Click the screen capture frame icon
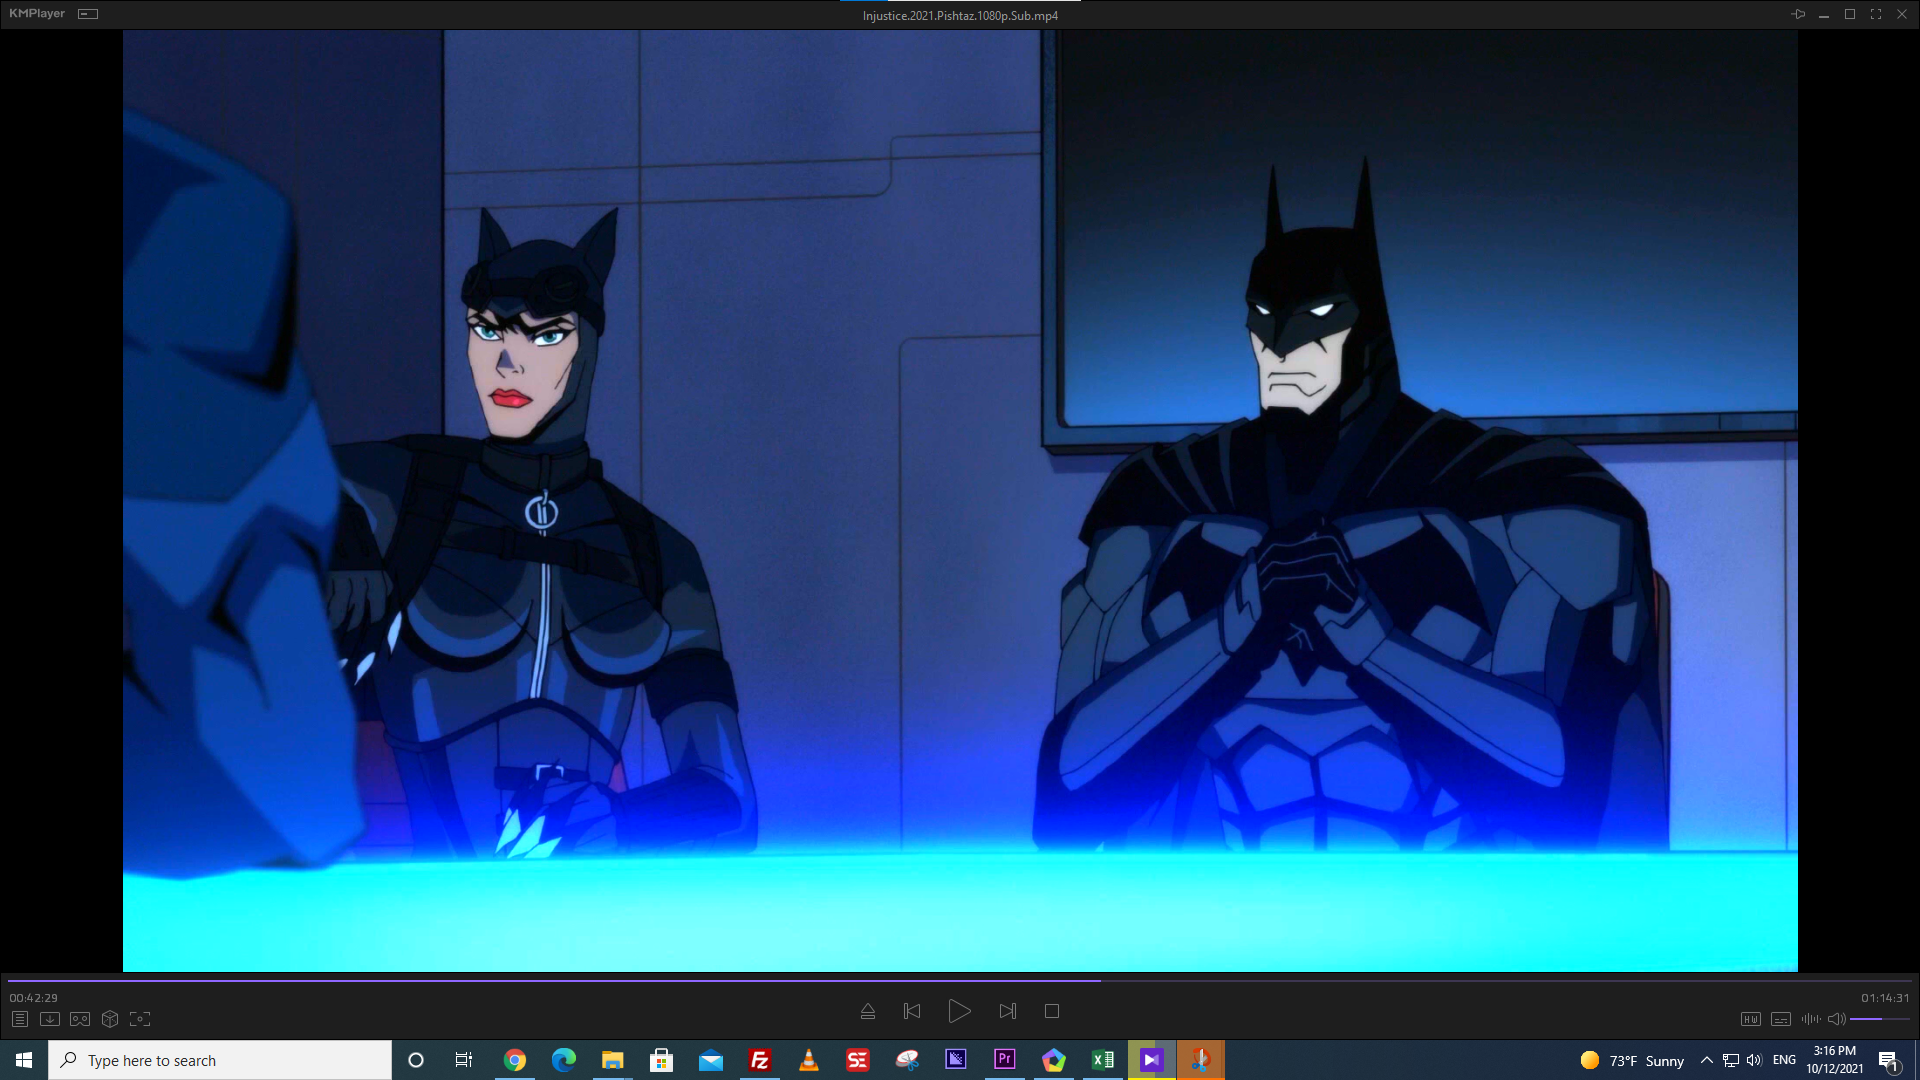1920x1080 pixels. pos(140,1019)
